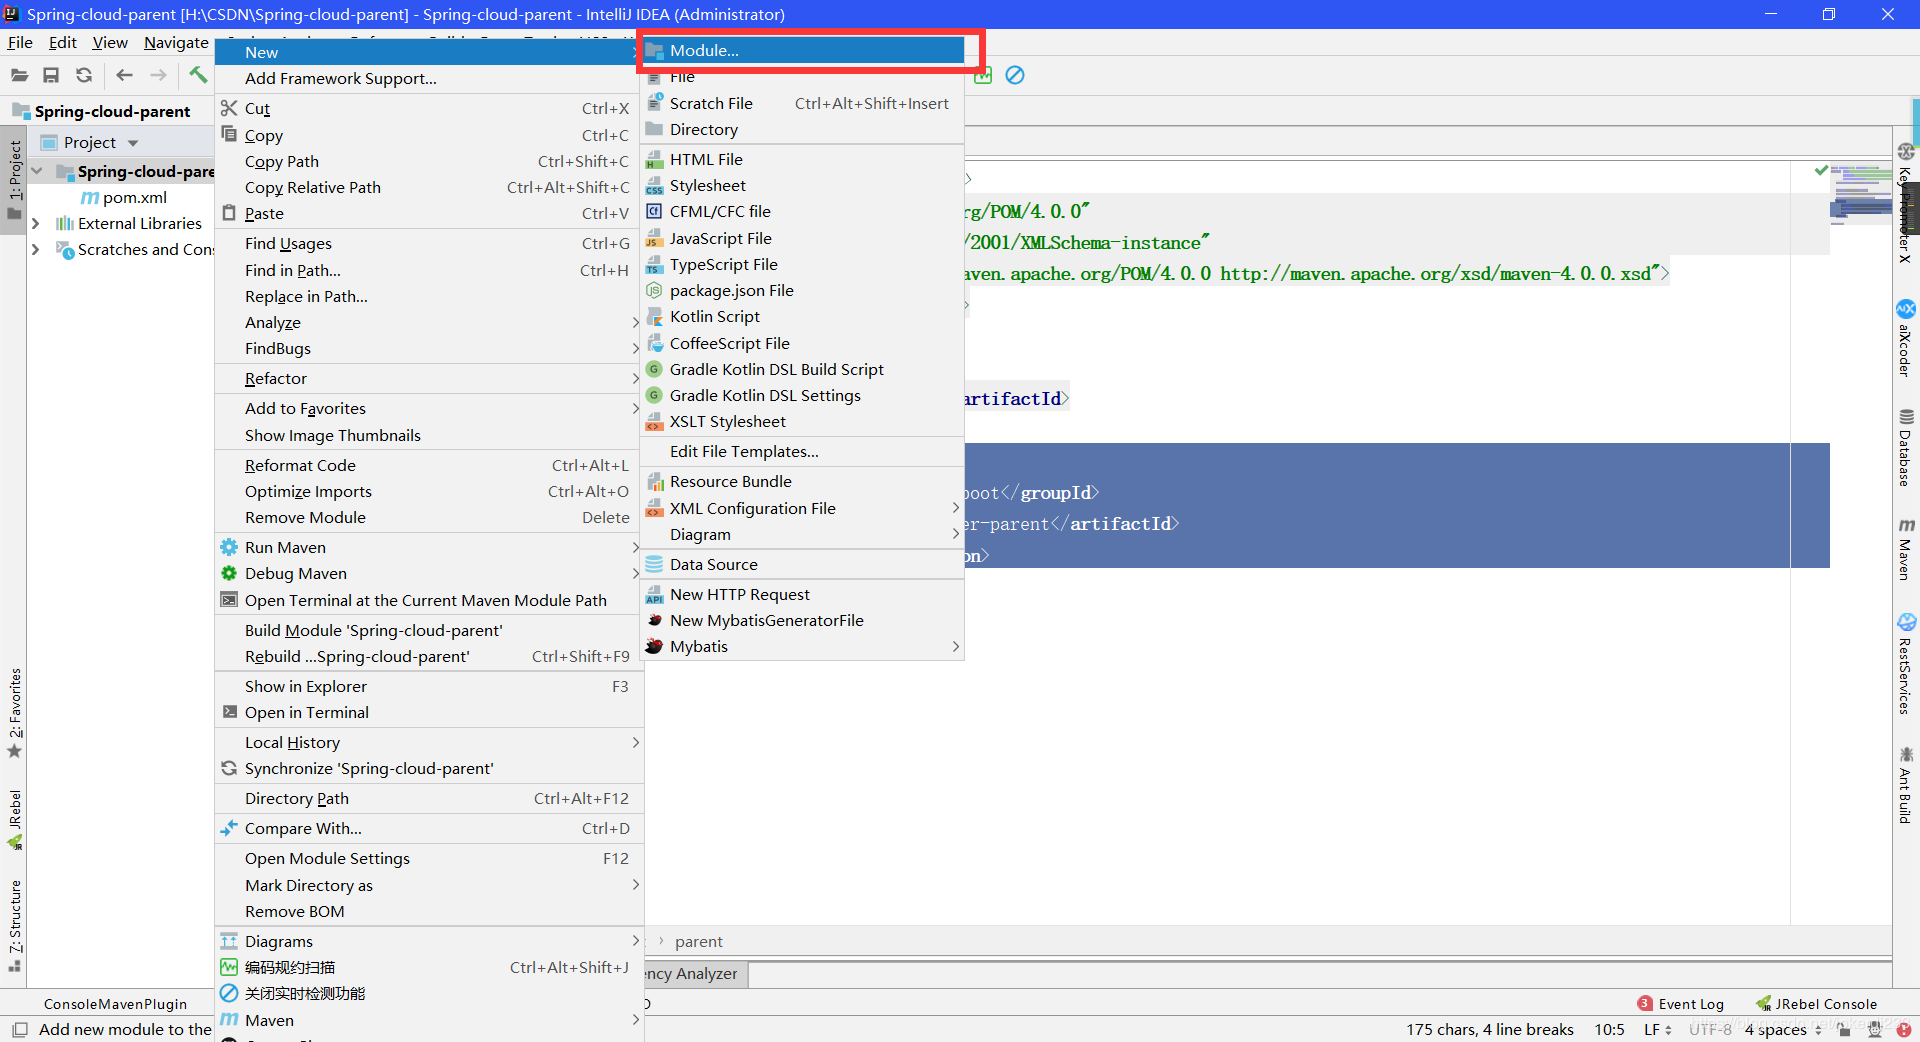Viewport: 1920px width, 1042px height.
Task: Click Synchronize 'Spring-cloud-parent' entry
Action: click(x=428, y=768)
